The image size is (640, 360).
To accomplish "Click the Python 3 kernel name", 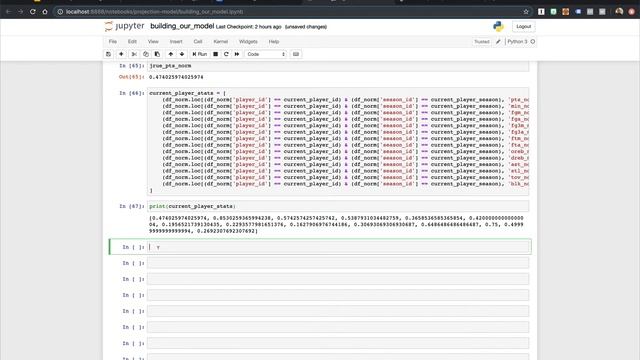I will click(x=518, y=42).
